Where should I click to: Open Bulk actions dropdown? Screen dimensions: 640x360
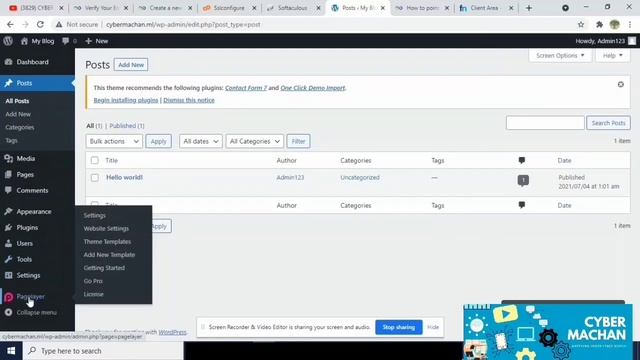[x=114, y=141]
